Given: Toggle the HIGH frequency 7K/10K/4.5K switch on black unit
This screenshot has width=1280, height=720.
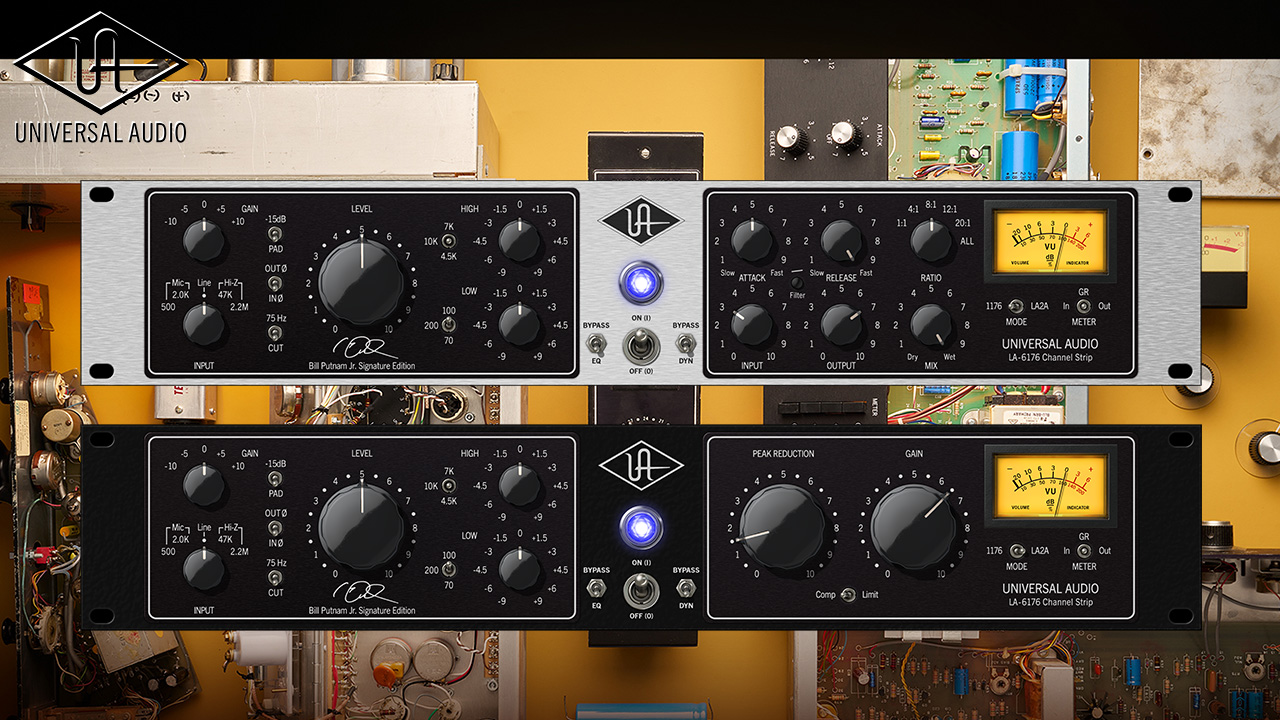Looking at the screenshot, I should (x=450, y=484).
